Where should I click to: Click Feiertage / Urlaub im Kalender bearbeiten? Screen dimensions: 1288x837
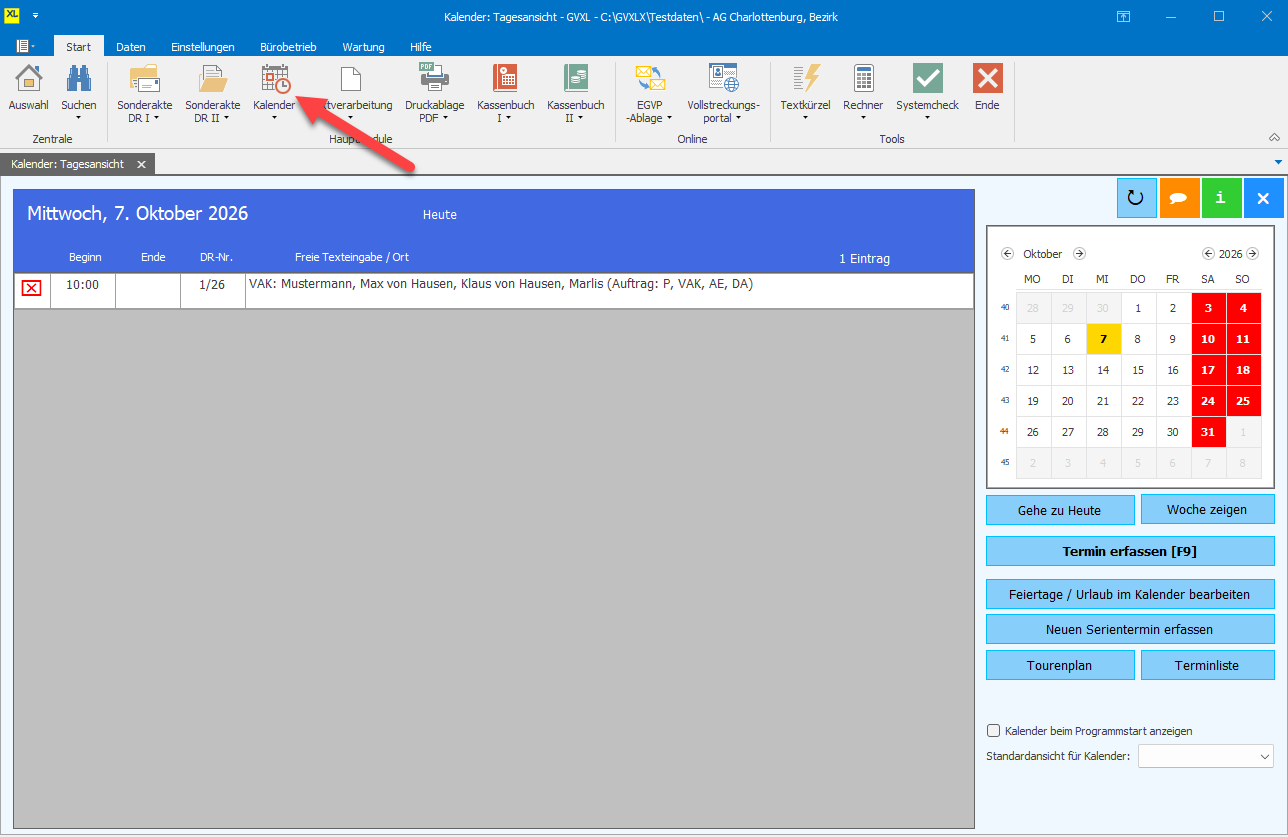click(1130, 594)
